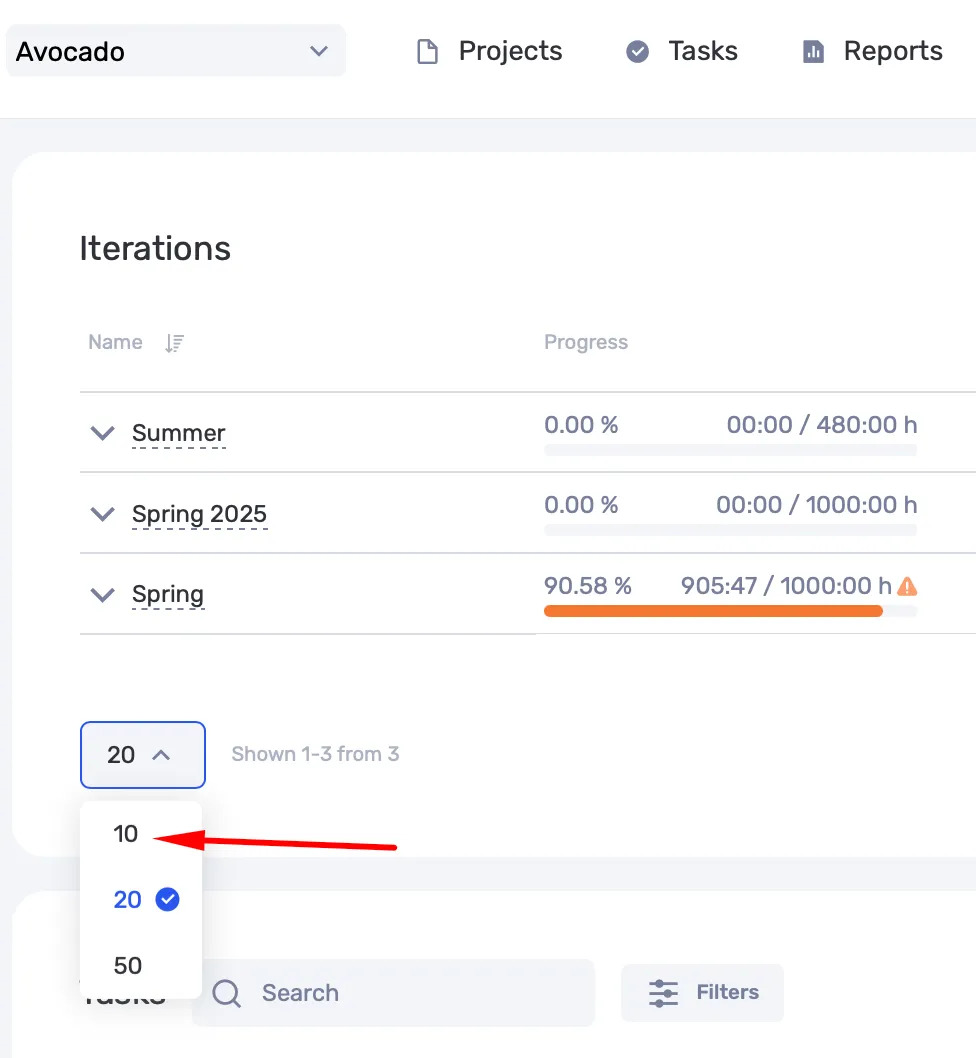Select 50 items per page
976x1058 pixels.
coord(128,966)
